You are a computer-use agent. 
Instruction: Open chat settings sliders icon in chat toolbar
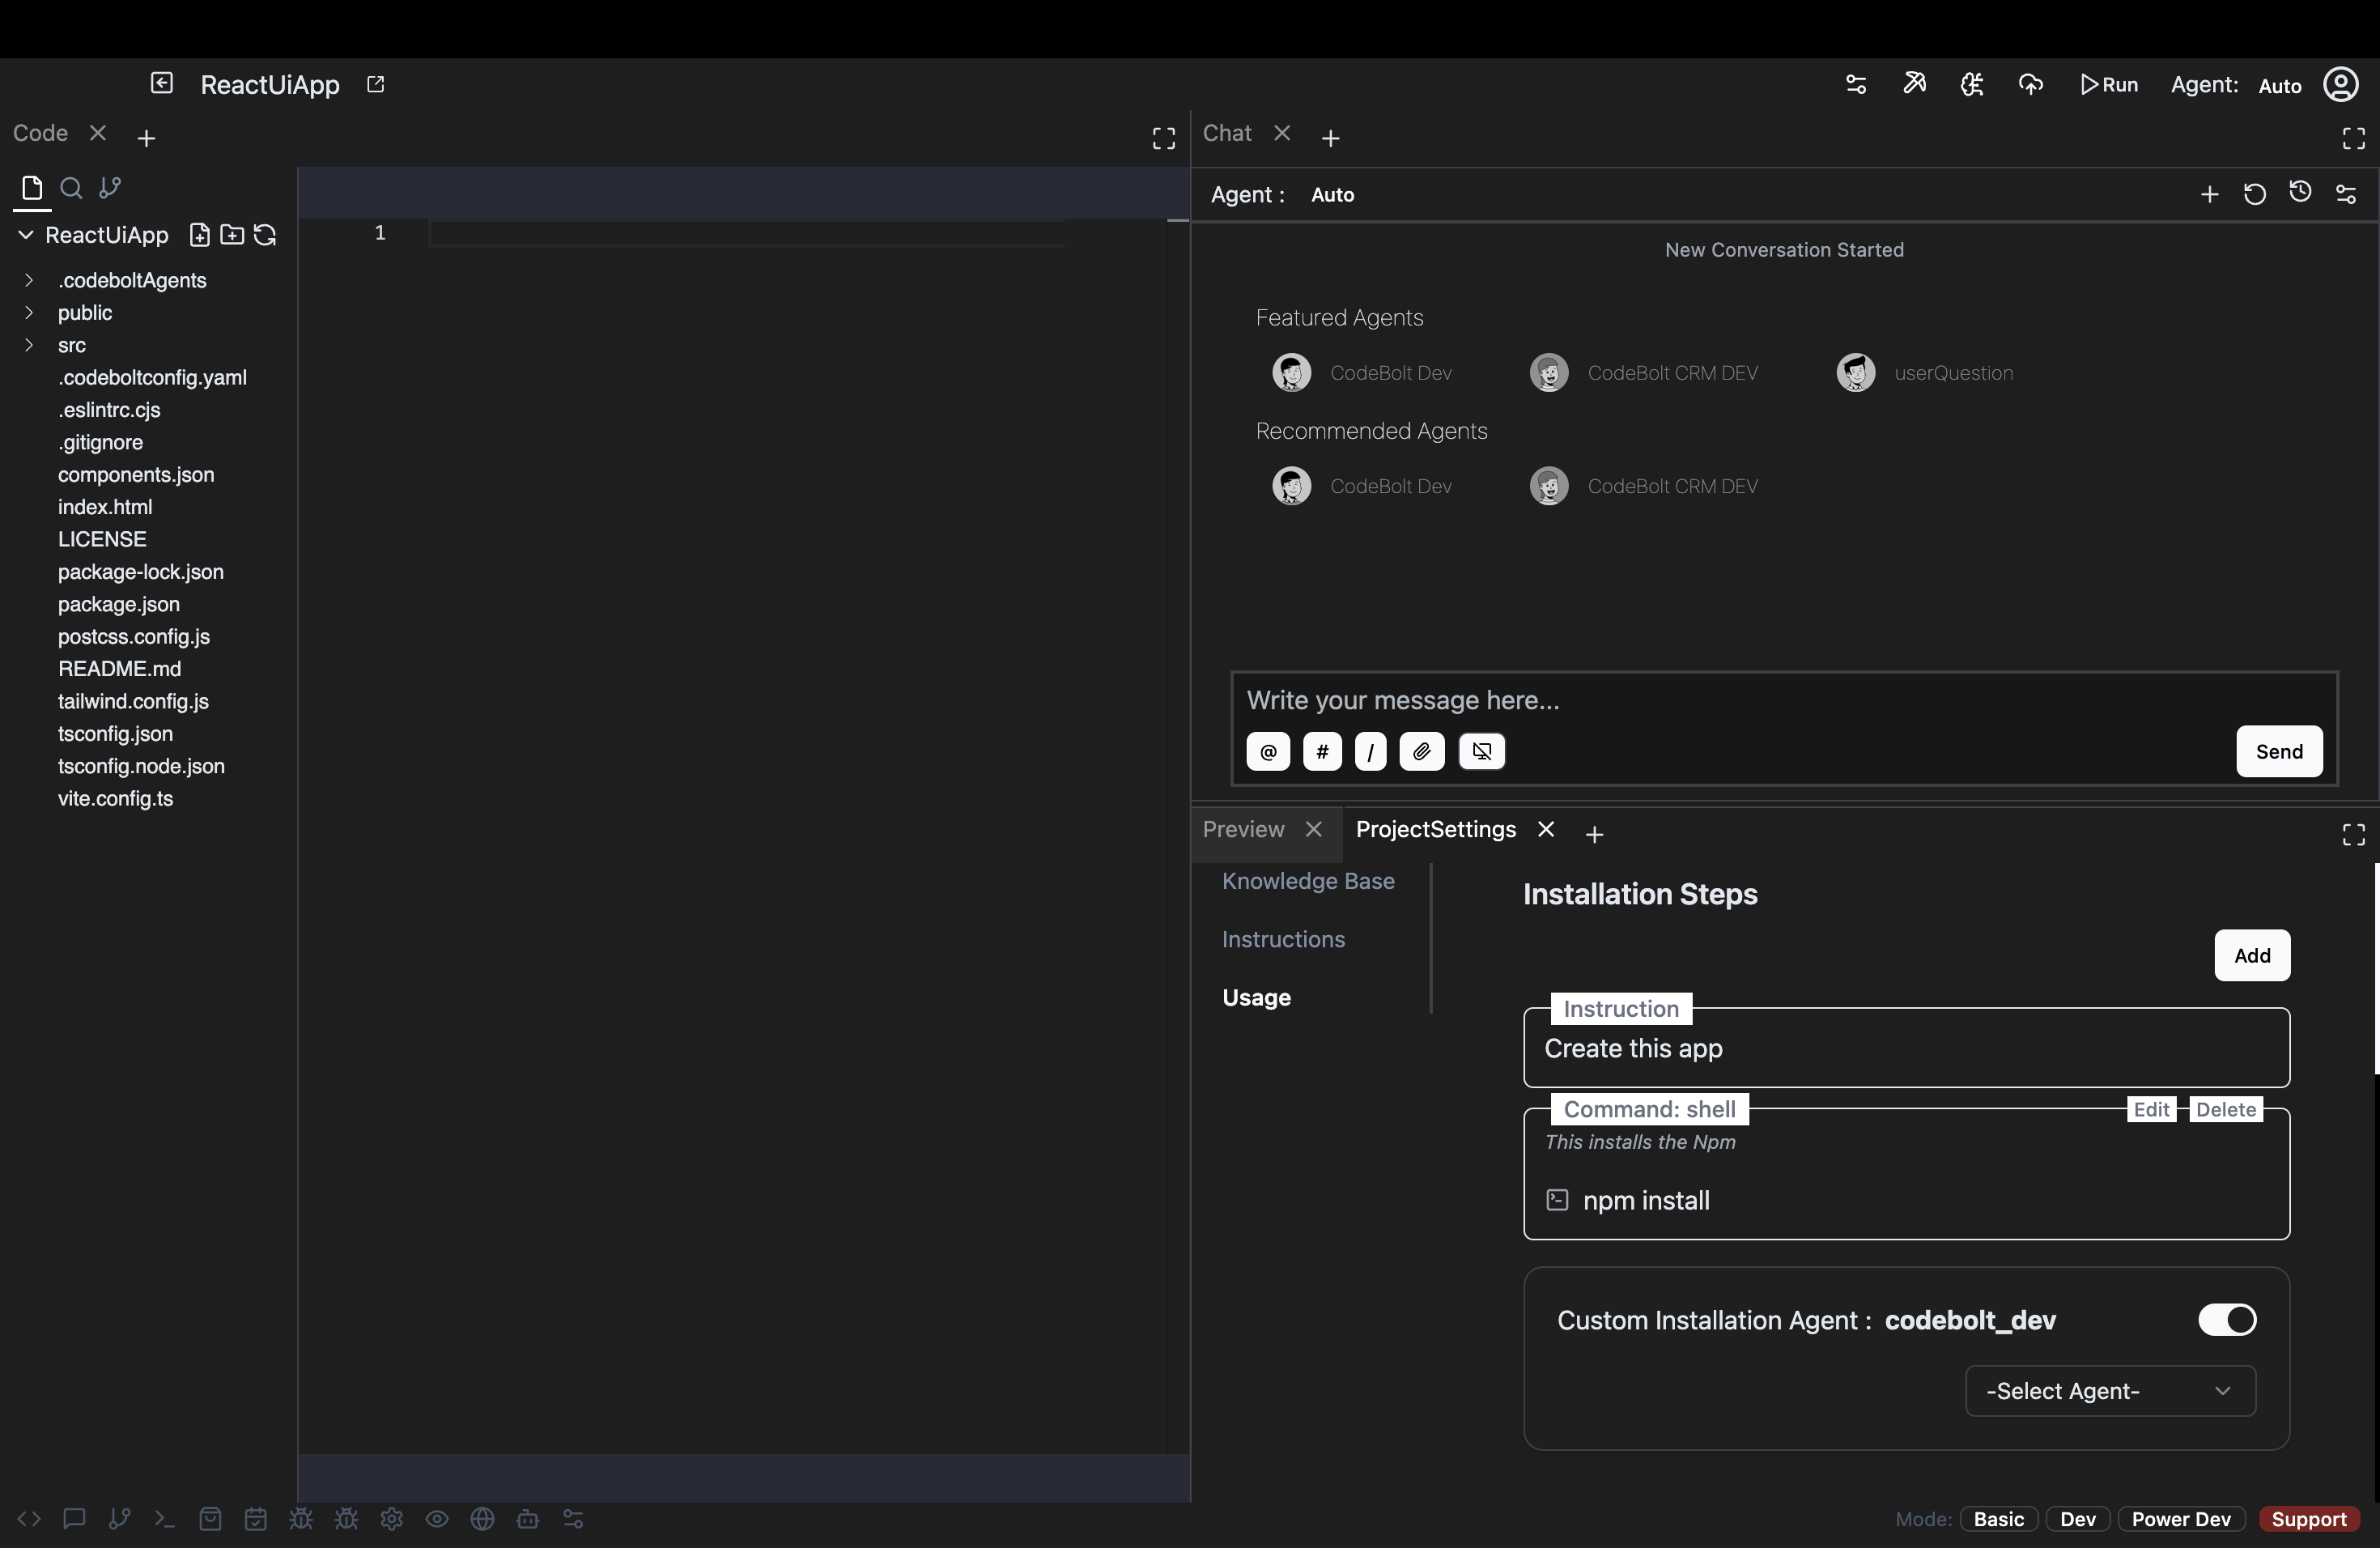pos(2346,194)
